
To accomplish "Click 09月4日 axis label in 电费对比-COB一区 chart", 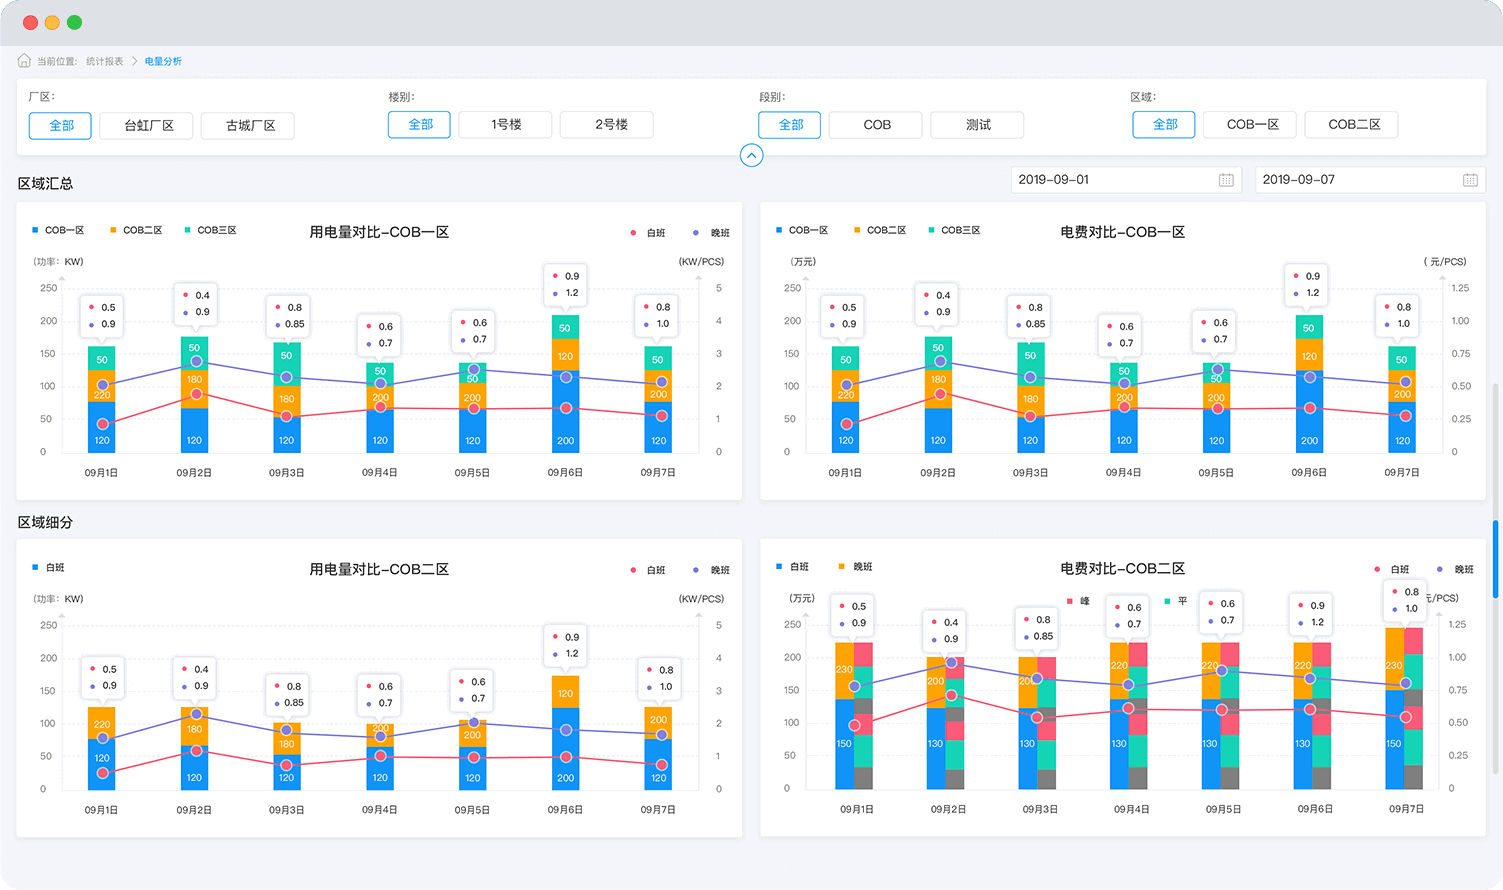I will click(x=1123, y=473).
